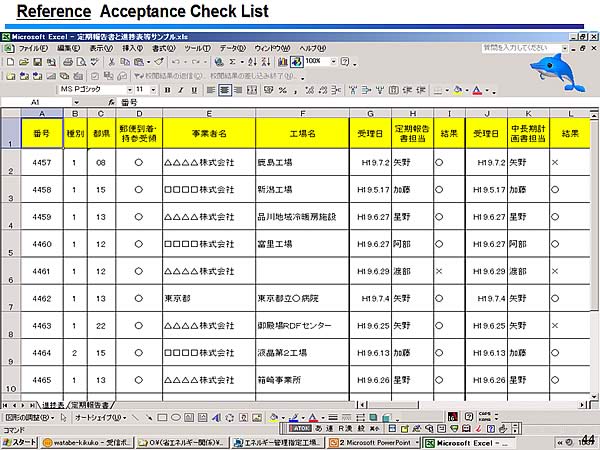Open the 図形の調整 Draw menu dropdown
The height and width of the screenshot is (450, 600).
(30, 417)
